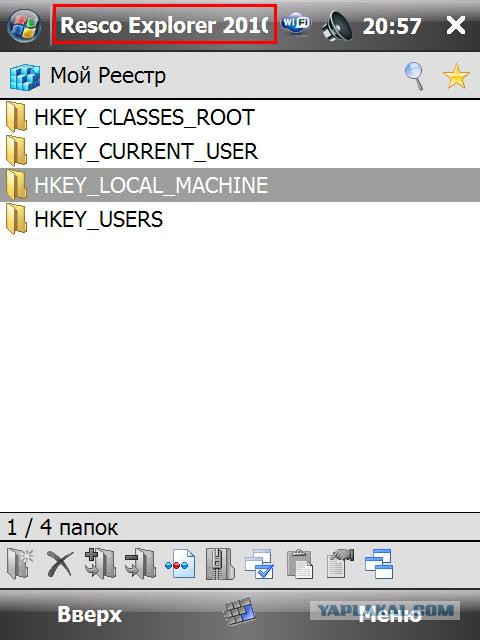
Task: Tap the center grid keyboard icon
Action: click(x=239, y=612)
